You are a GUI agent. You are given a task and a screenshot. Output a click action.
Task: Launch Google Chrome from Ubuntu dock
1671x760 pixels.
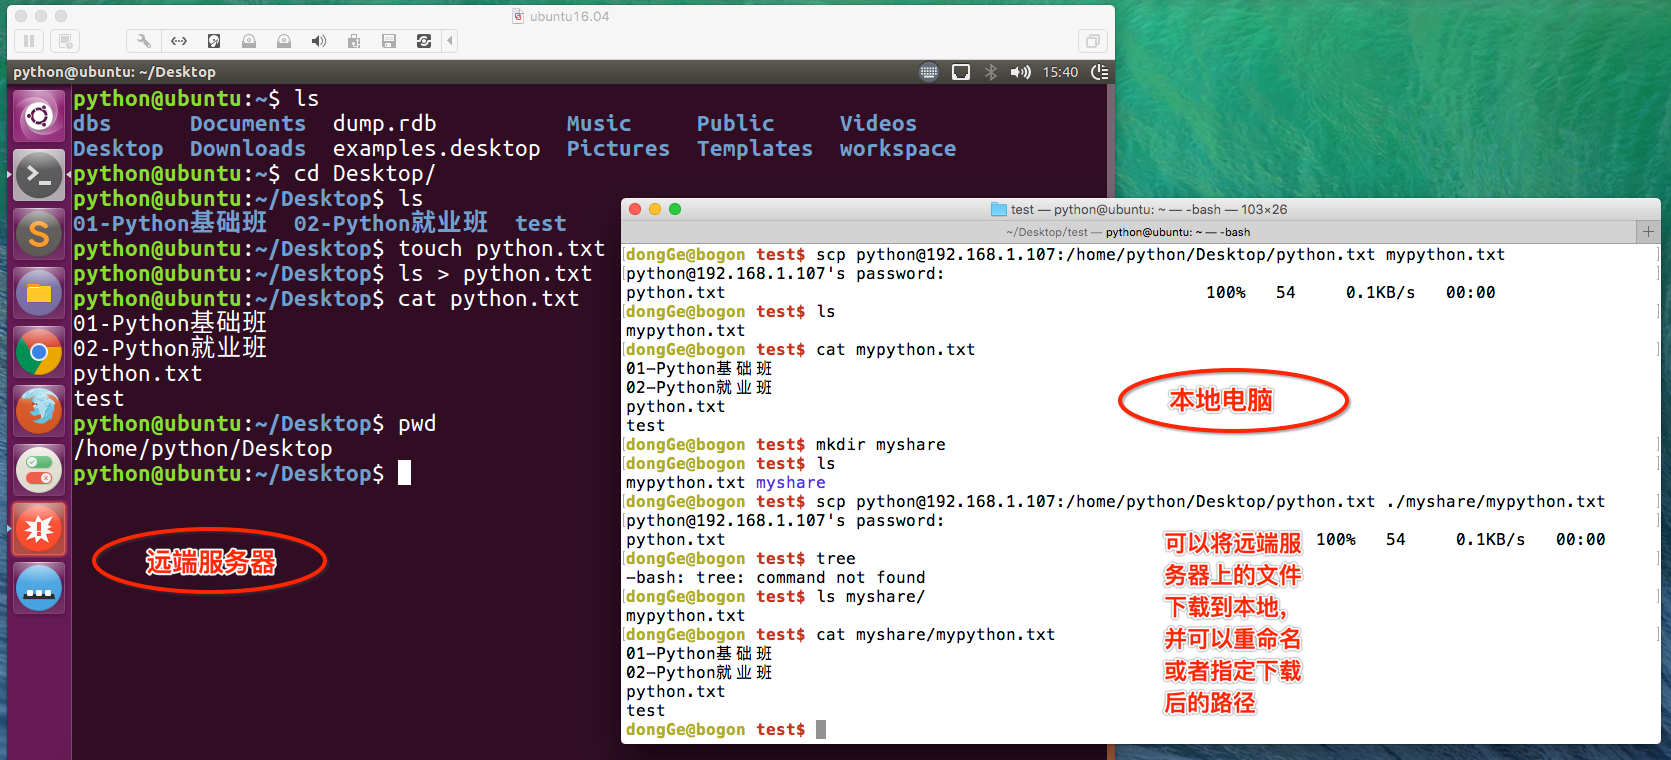coord(39,353)
